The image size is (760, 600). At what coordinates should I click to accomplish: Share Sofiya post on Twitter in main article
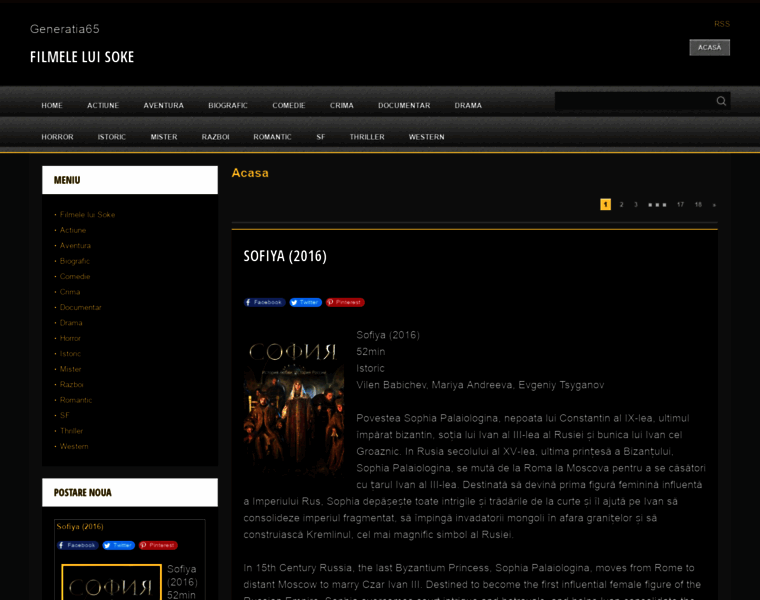(x=305, y=302)
